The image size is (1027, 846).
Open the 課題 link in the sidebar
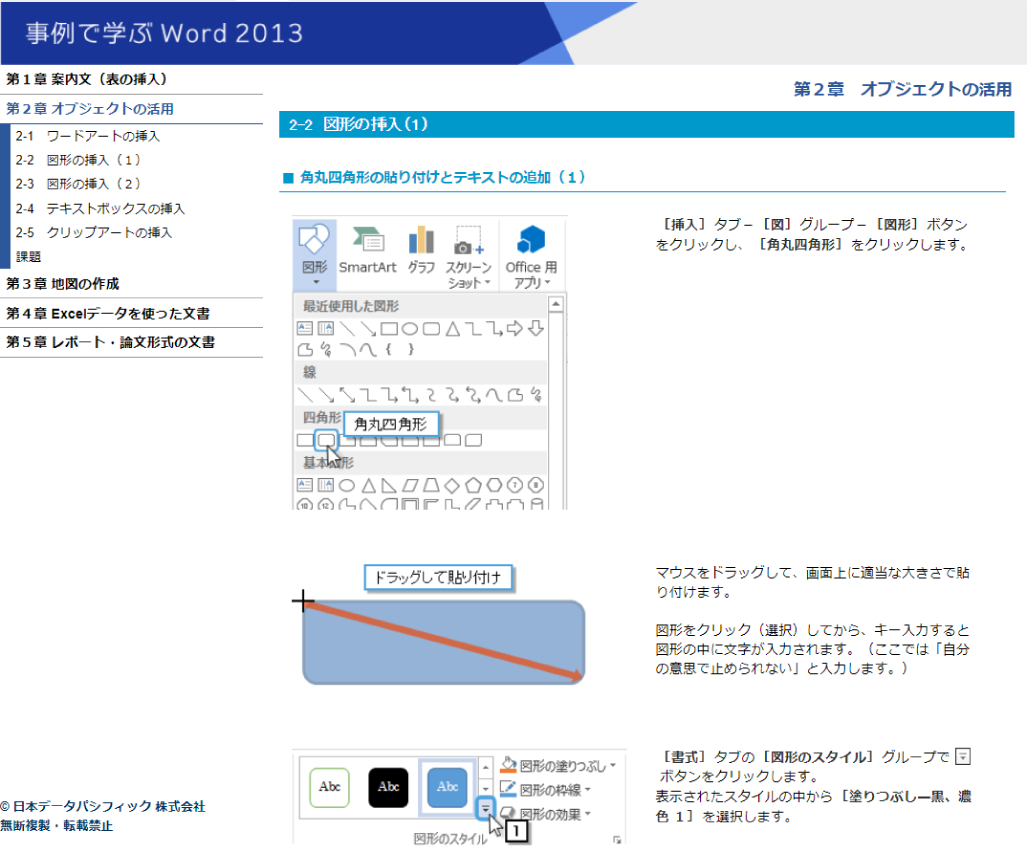pos(29,257)
